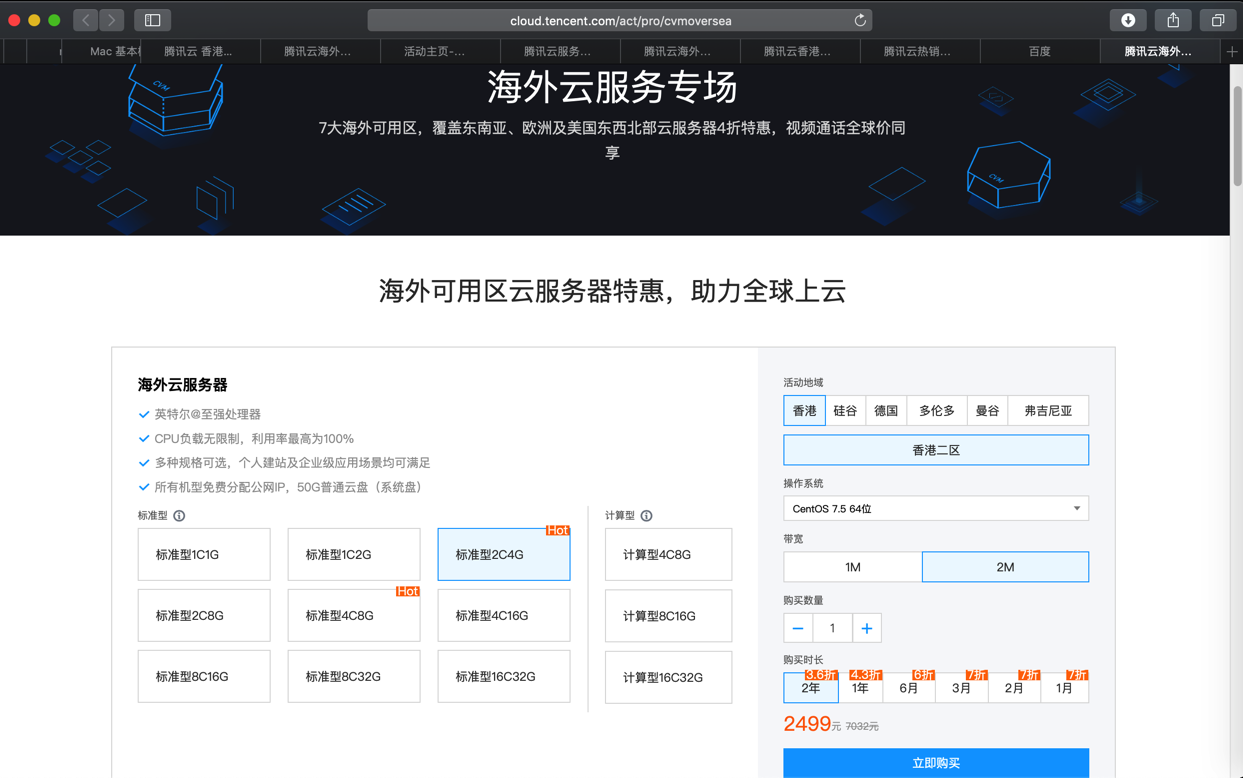Choose the 标准型16C32G instance
1243x778 pixels.
tap(504, 677)
